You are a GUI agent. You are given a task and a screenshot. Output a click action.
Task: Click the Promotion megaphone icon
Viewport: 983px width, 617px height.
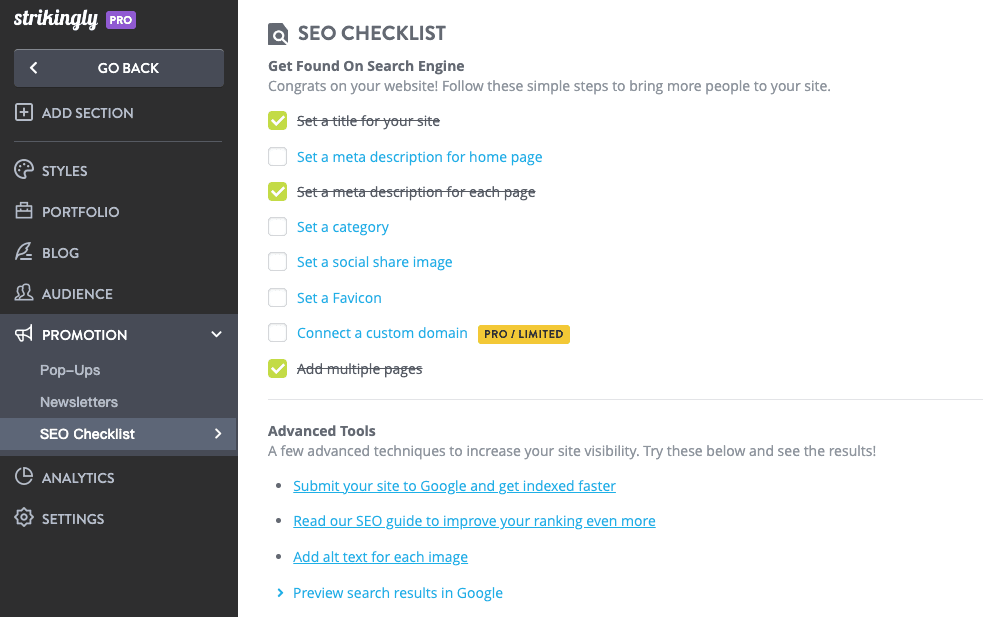[x=24, y=334]
